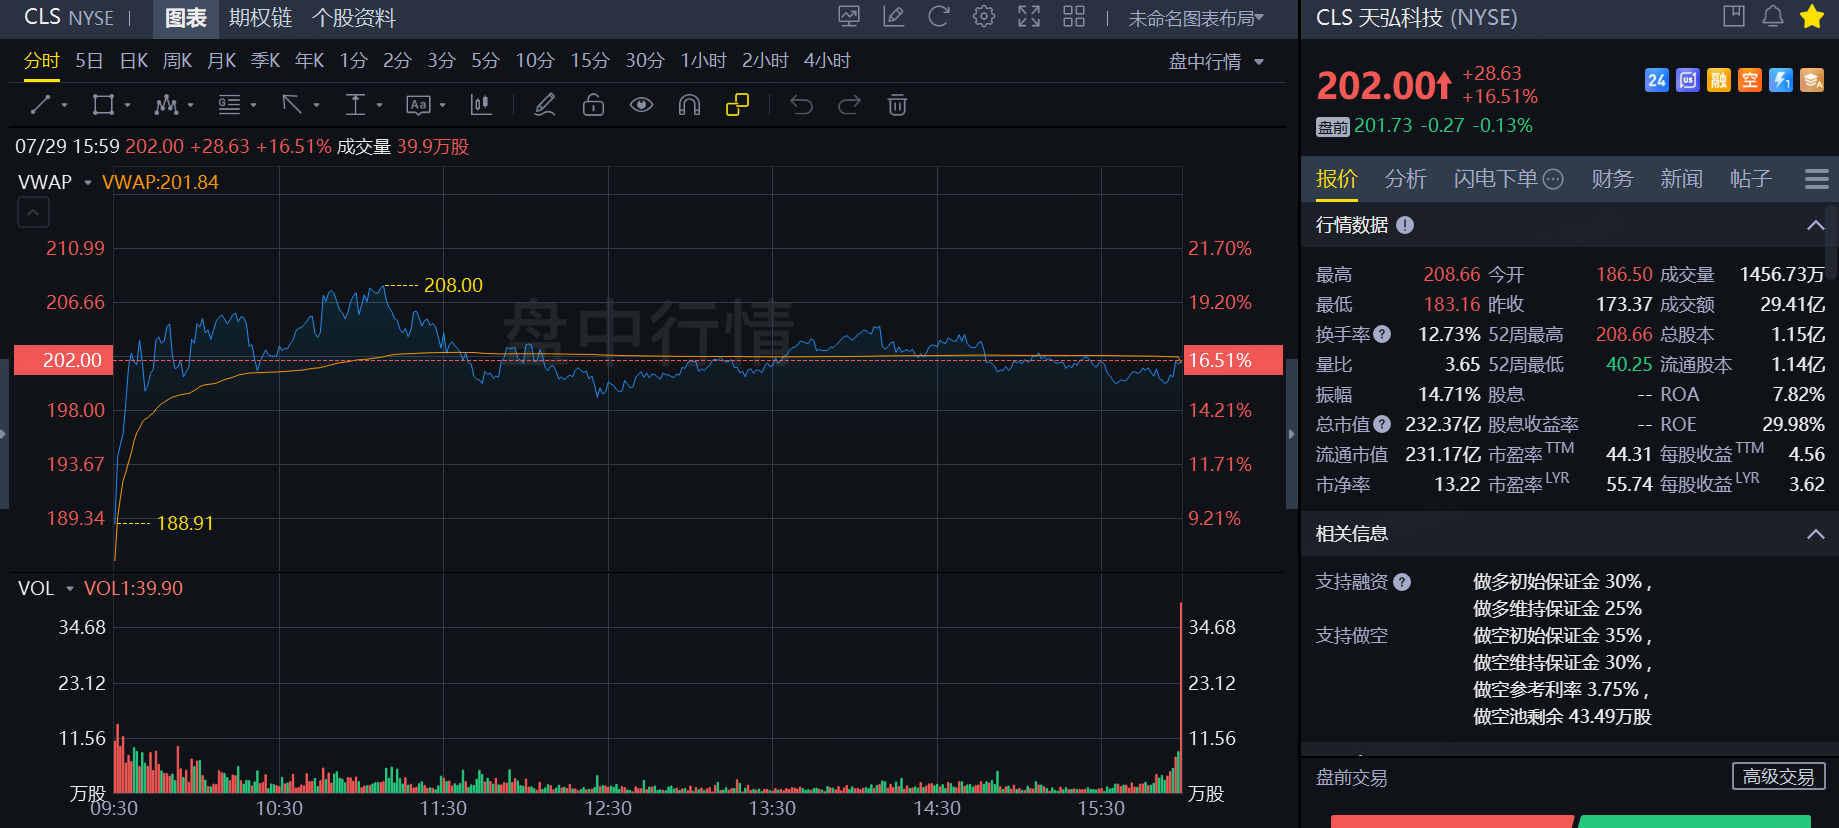Image resolution: width=1839 pixels, height=828 pixels.
Task: Switch to the 个股资料 tab
Action: [354, 18]
